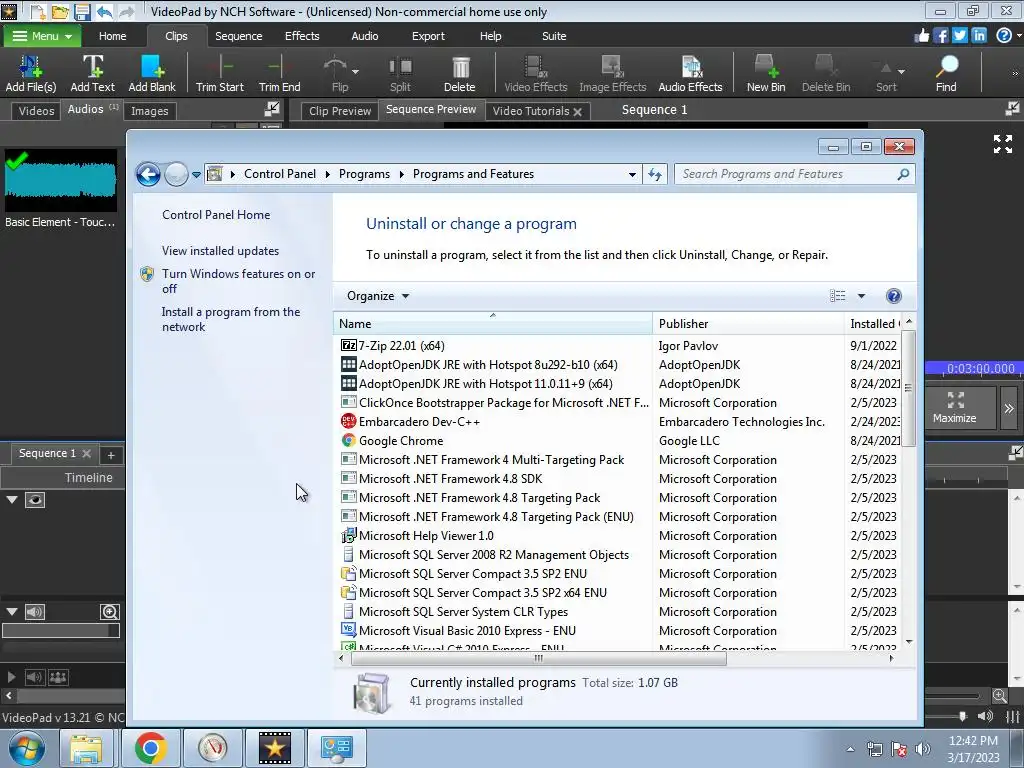This screenshot has width=1024, height=768.
Task: Open Windows Start menu
Action: 27,748
